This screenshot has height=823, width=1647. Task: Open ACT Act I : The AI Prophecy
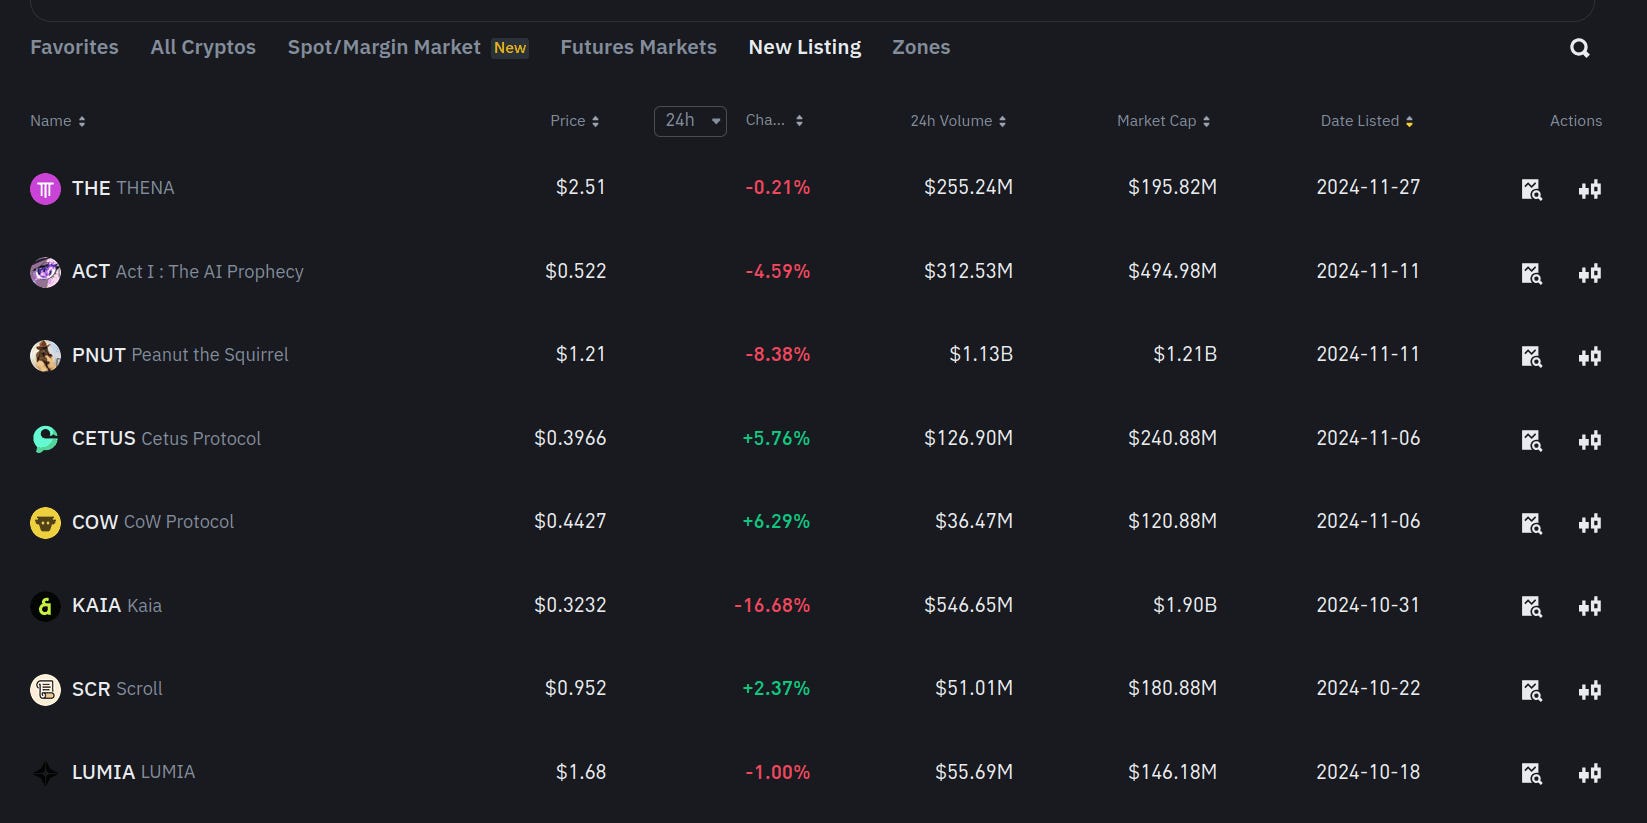tap(188, 272)
